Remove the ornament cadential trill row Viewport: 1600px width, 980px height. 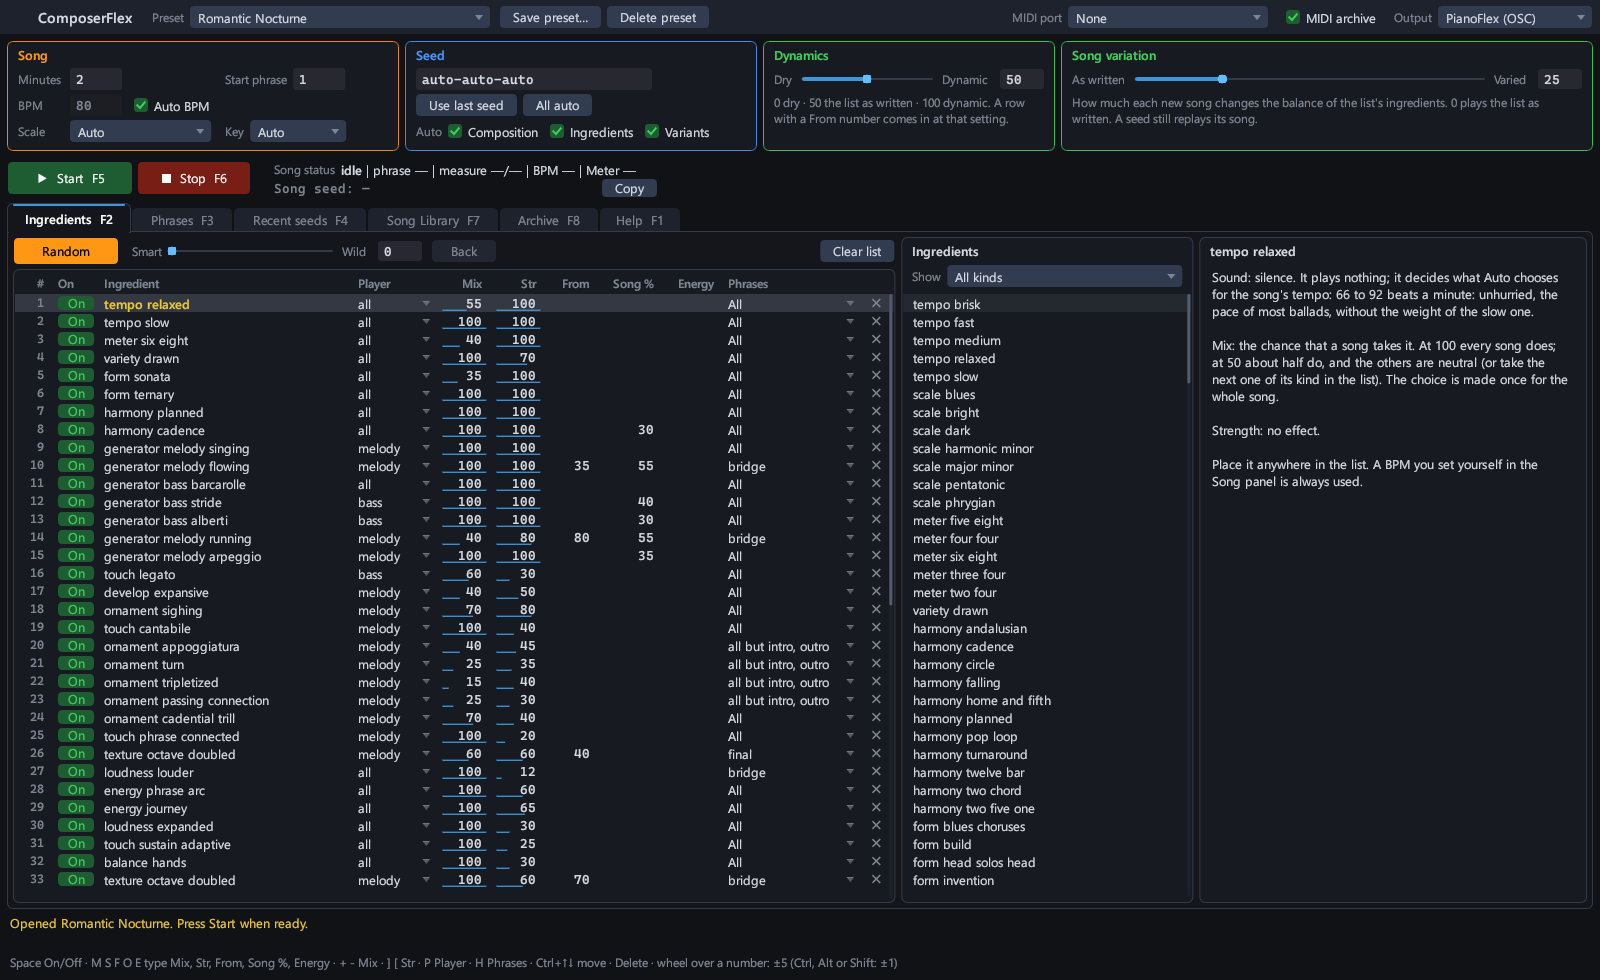tap(876, 718)
